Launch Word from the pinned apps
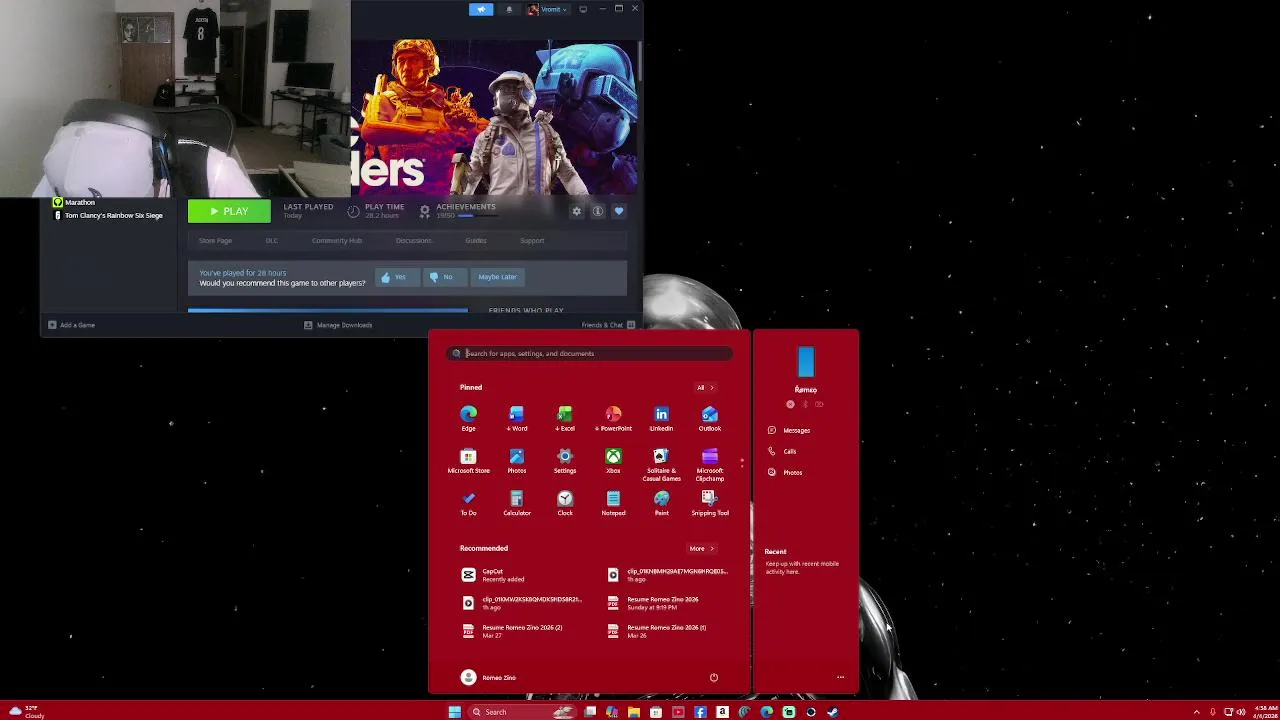The width and height of the screenshot is (1280, 720). tap(516, 418)
